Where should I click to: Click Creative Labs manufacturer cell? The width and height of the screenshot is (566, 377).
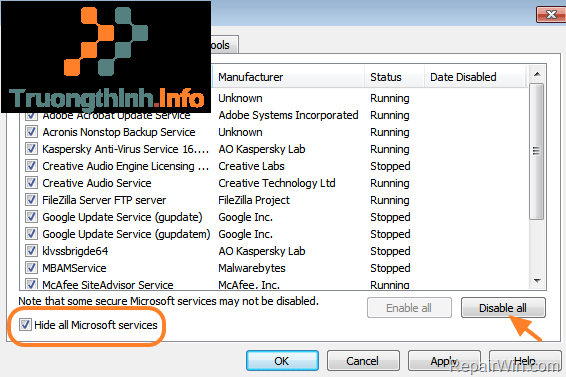252,166
